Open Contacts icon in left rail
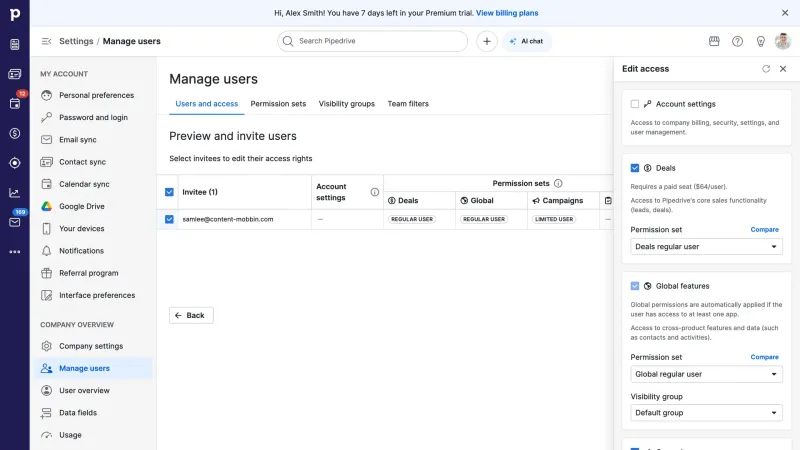Viewport: 800px width, 450px height. point(15,74)
